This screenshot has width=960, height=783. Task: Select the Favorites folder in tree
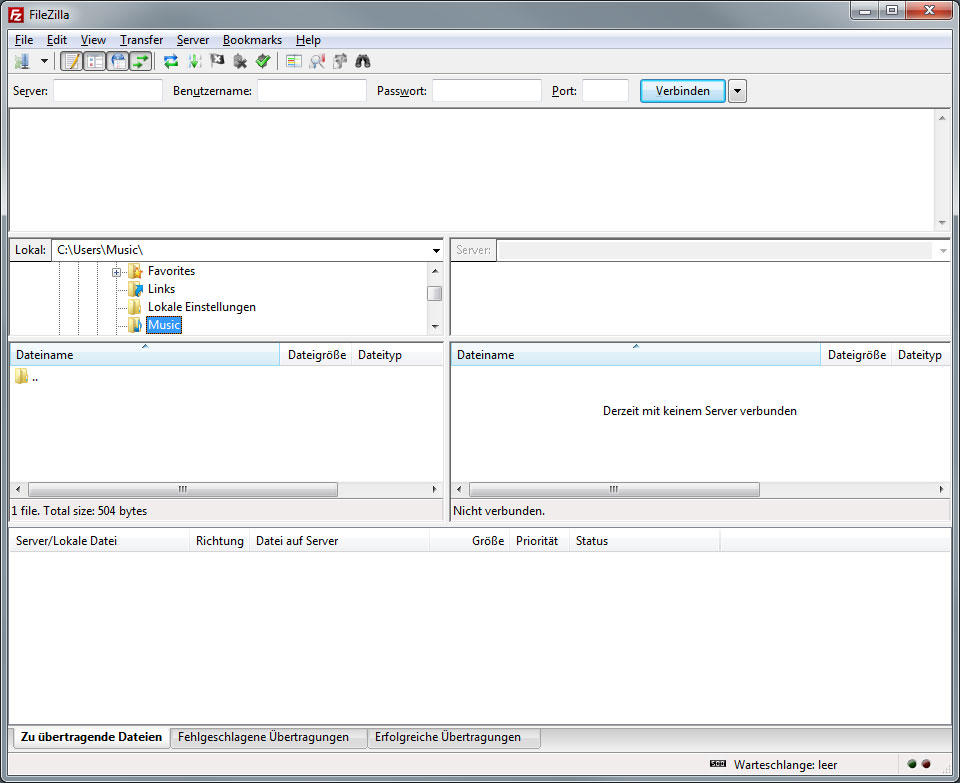point(171,271)
